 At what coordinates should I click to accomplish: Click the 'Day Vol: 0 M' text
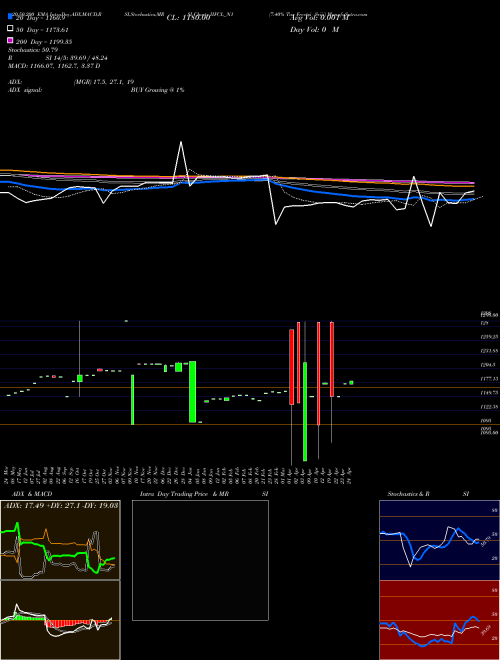[314, 29]
